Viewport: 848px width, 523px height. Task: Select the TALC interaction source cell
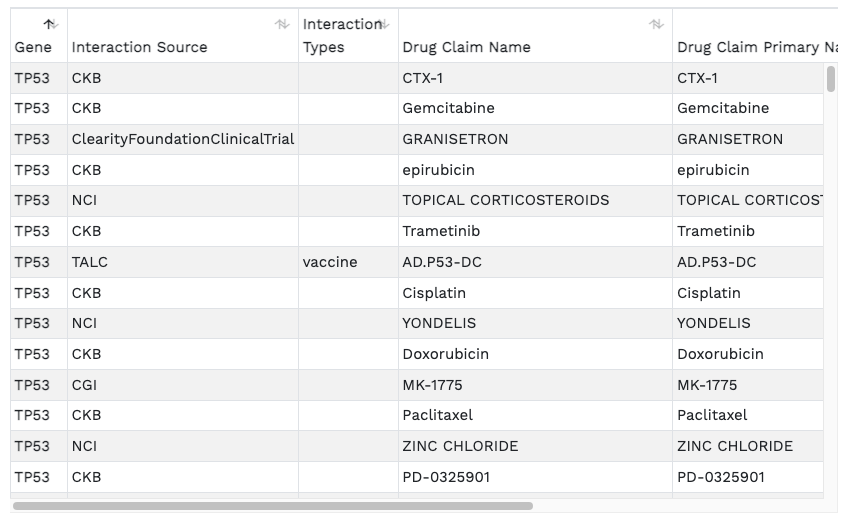tap(90, 262)
